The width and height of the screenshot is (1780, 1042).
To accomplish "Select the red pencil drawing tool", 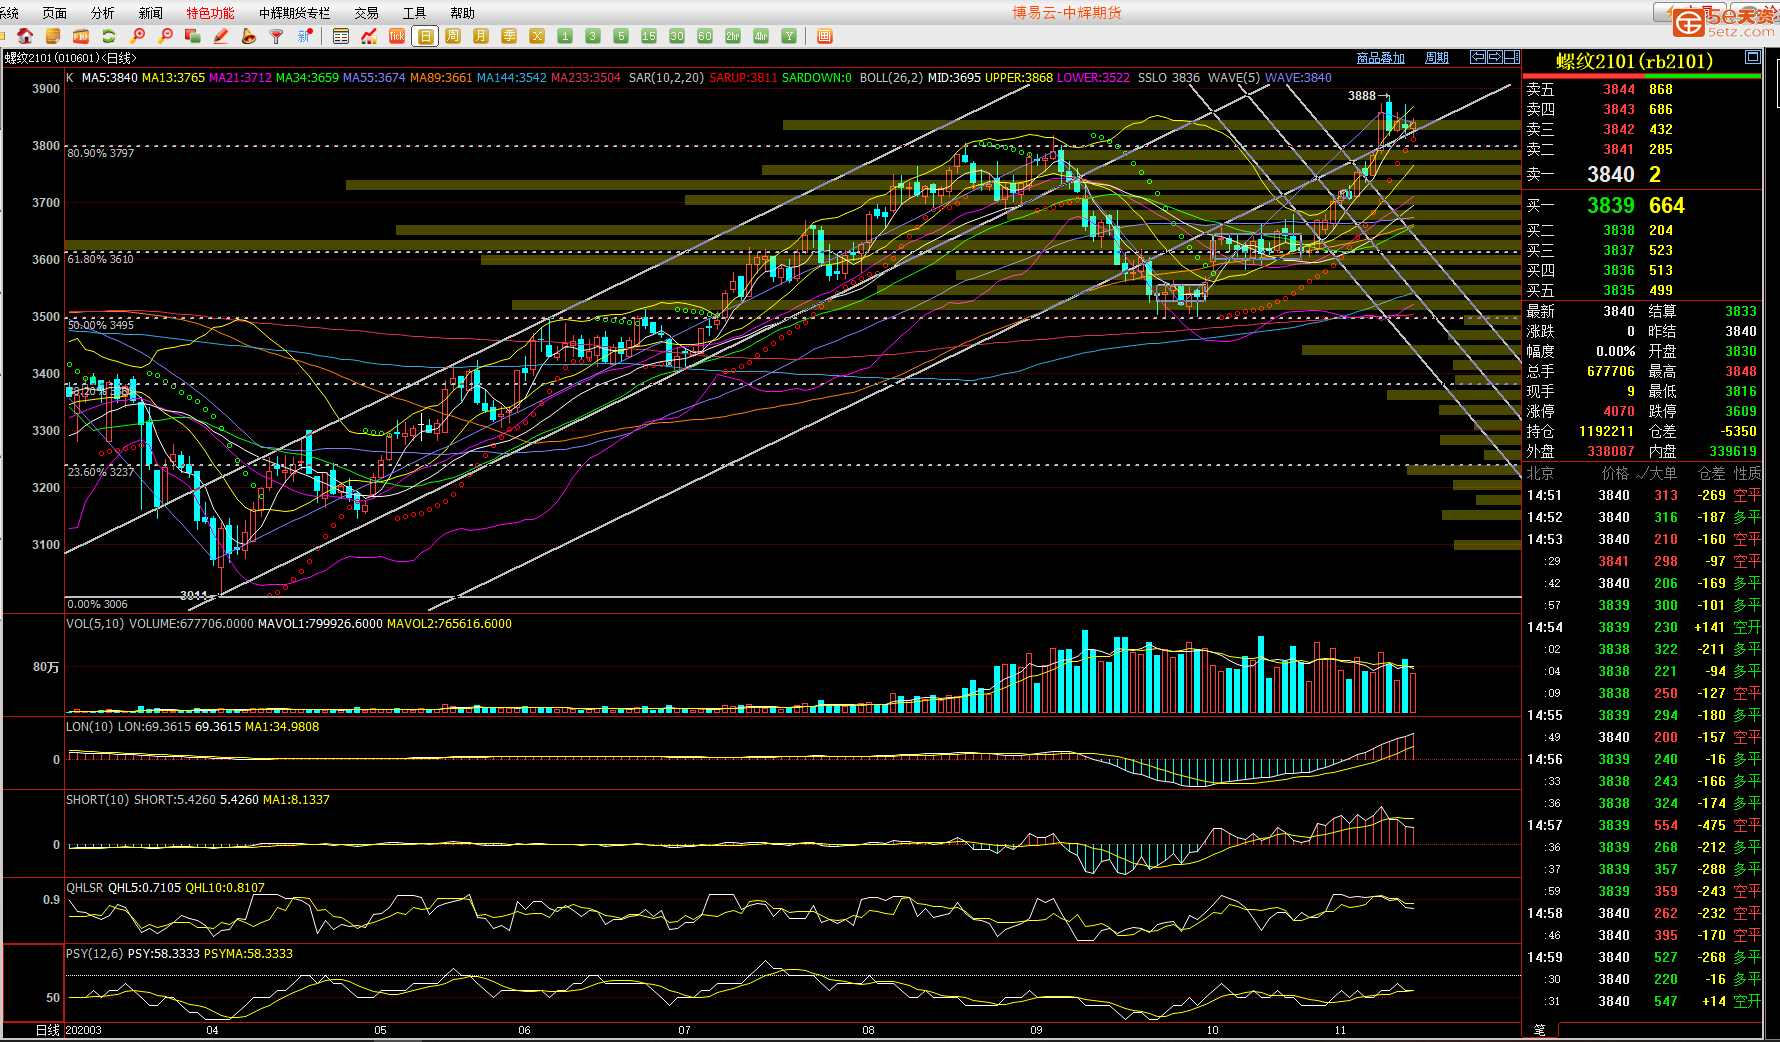I will click(x=221, y=36).
